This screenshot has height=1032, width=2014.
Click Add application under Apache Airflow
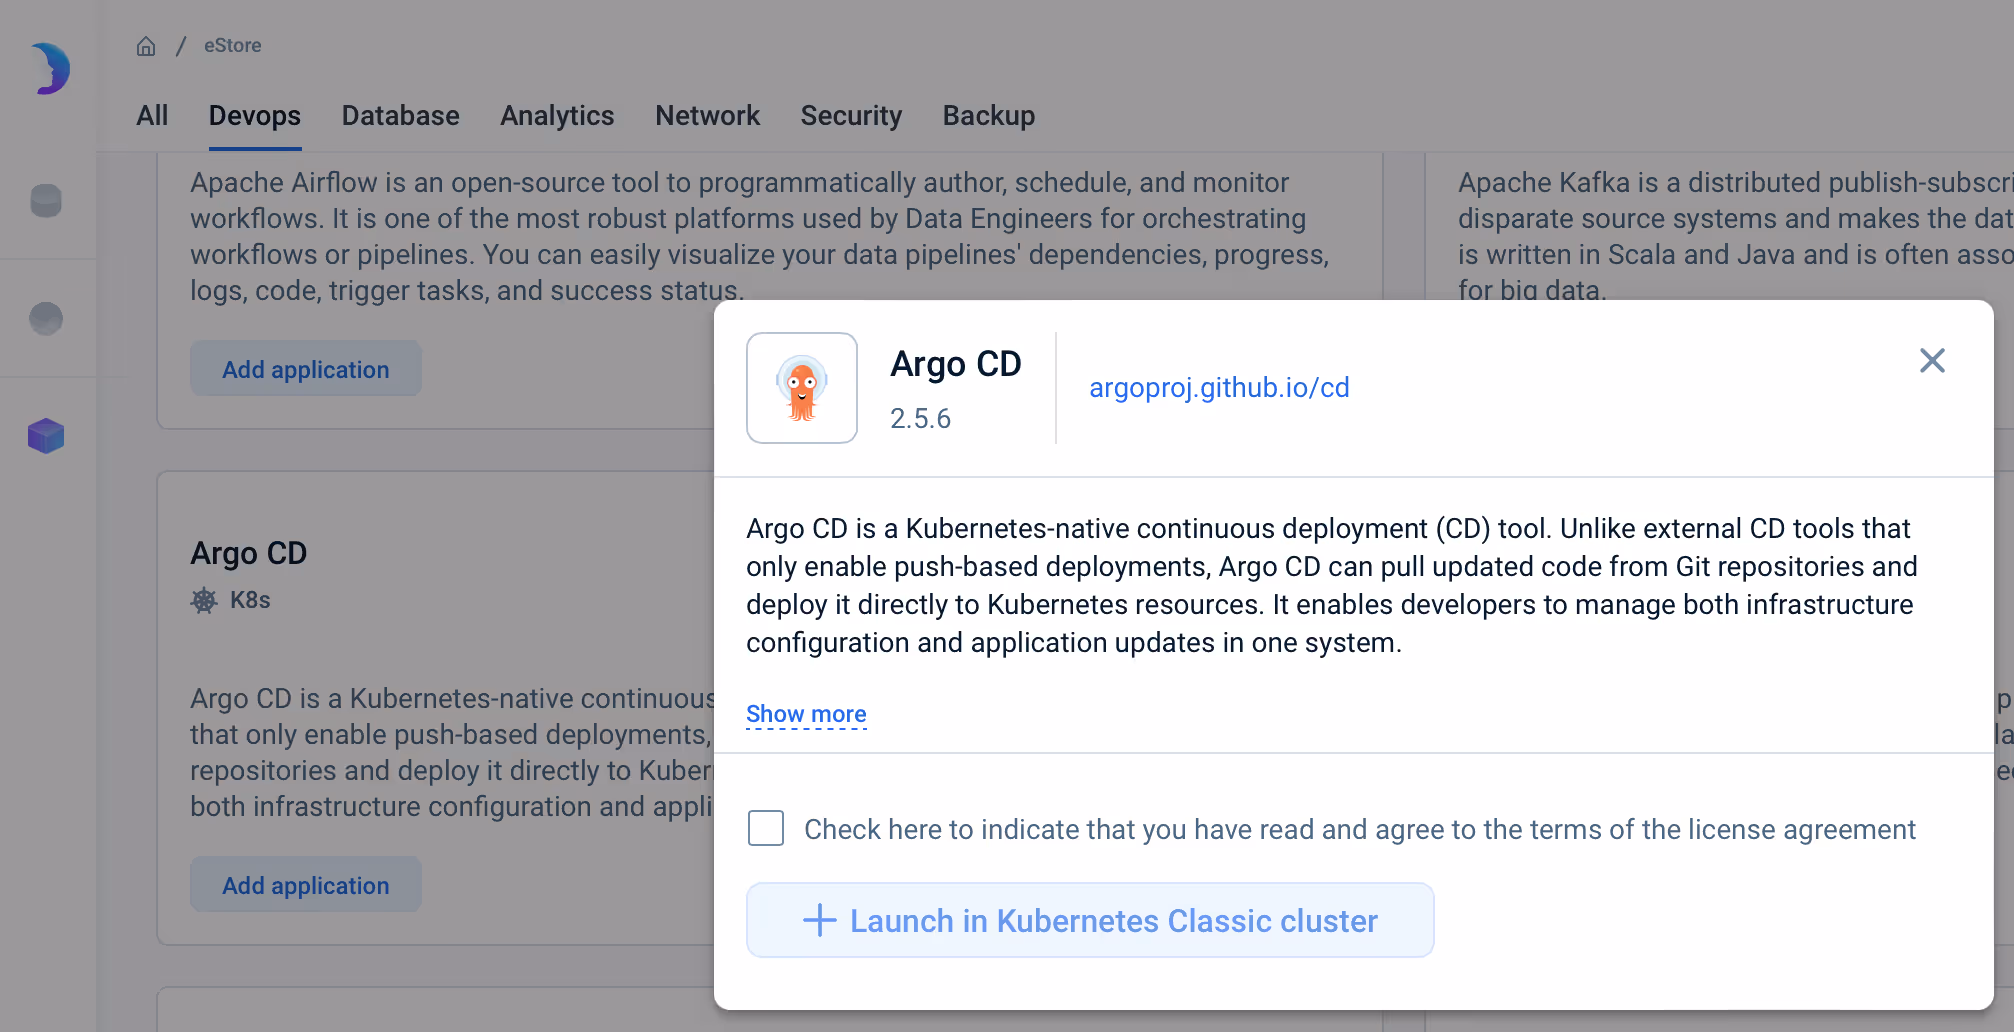[306, 369]
